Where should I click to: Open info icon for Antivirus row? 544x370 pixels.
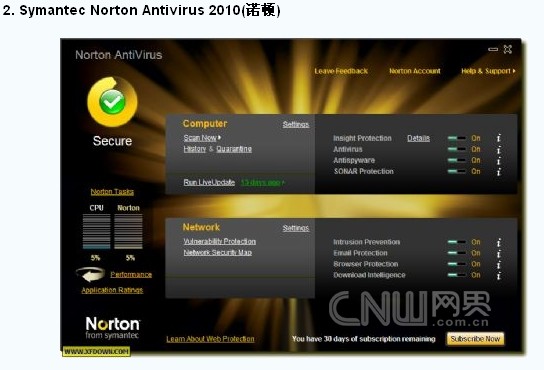(499, 149)
